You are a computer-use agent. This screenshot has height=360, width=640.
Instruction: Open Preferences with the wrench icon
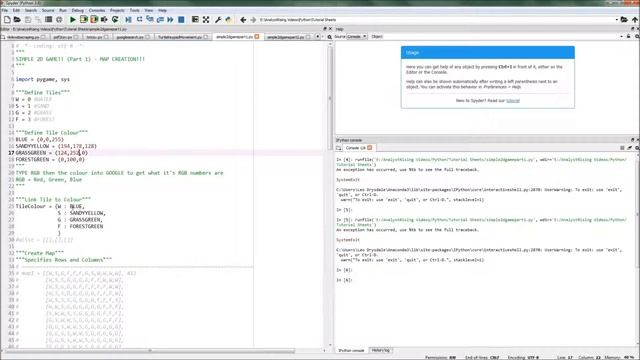[x=218, y=20]
